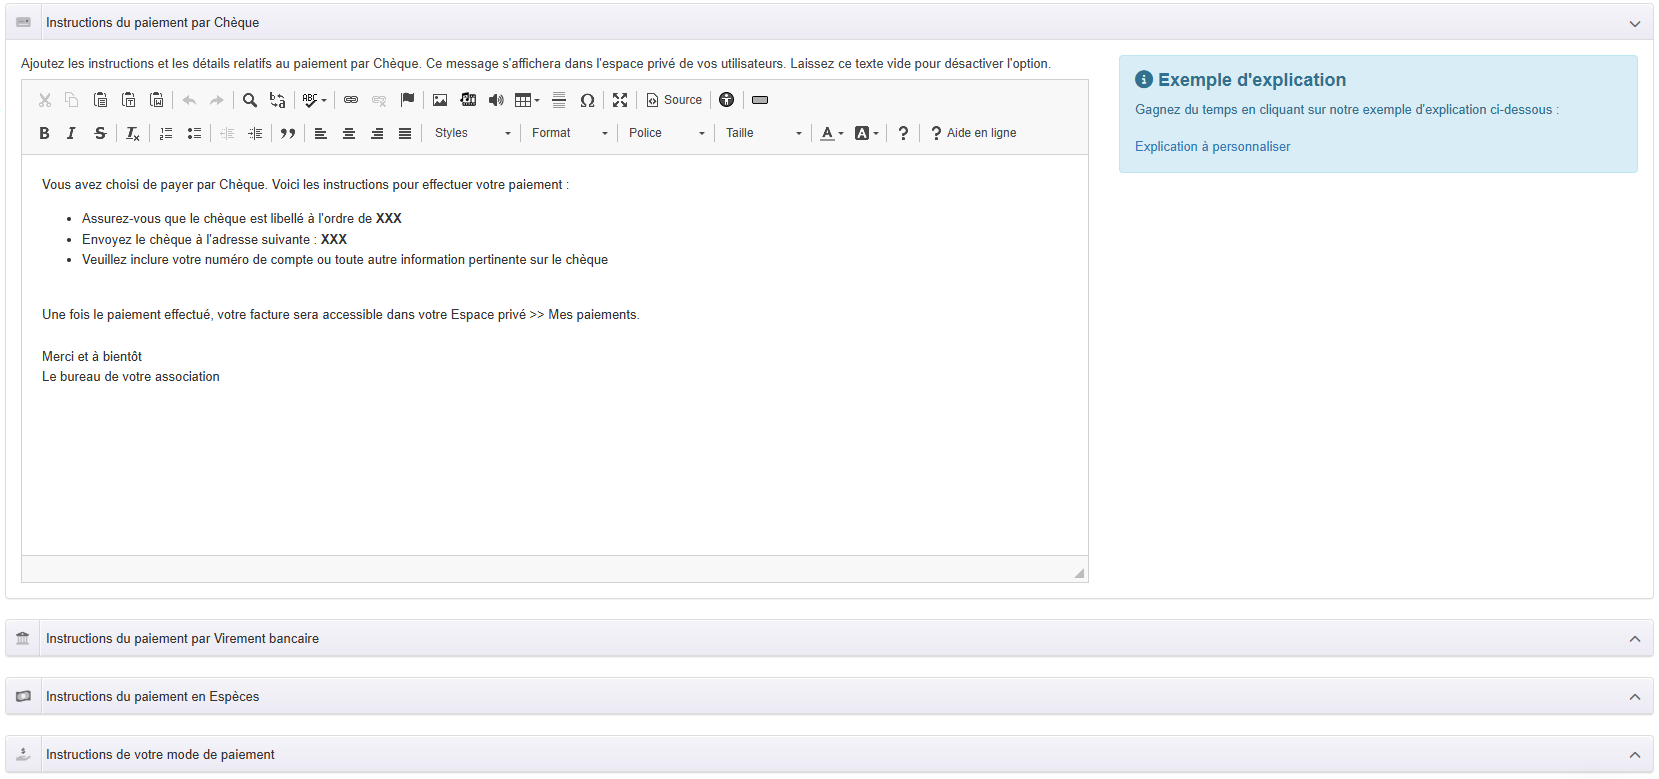Click the anchor flag icon
This screenshot has height=779, width=1659.
point(407,100)
